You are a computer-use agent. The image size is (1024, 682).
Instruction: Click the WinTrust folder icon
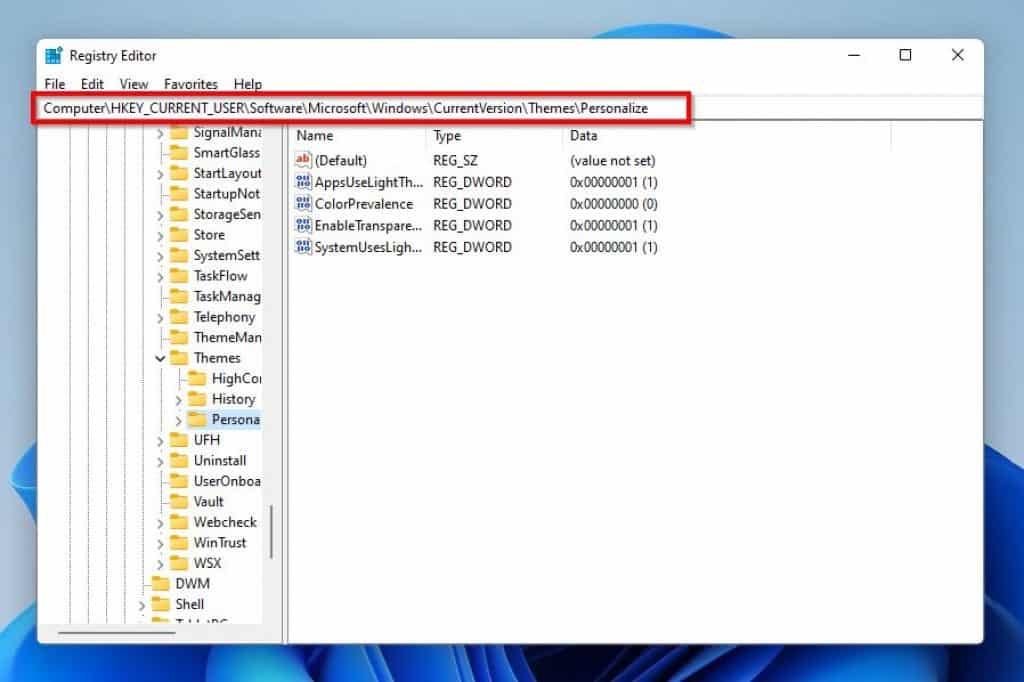[x=179, y=542]
